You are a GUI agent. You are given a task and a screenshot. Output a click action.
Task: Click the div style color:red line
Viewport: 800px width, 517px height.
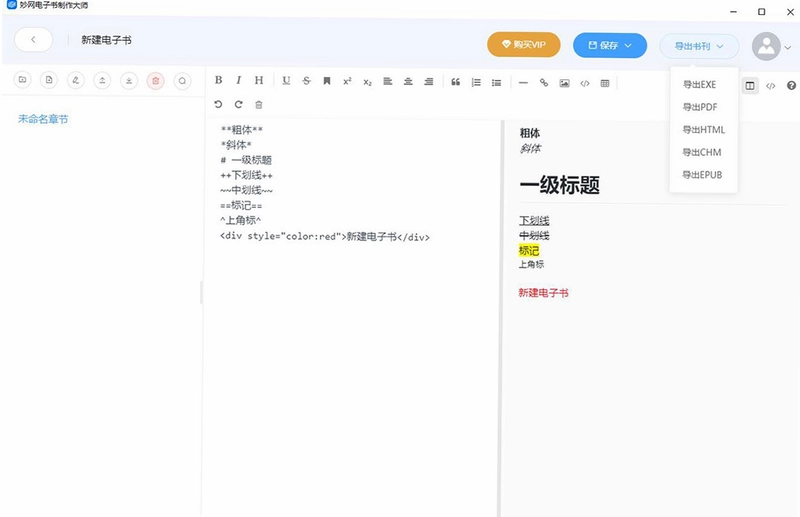(x=325, y=236)
